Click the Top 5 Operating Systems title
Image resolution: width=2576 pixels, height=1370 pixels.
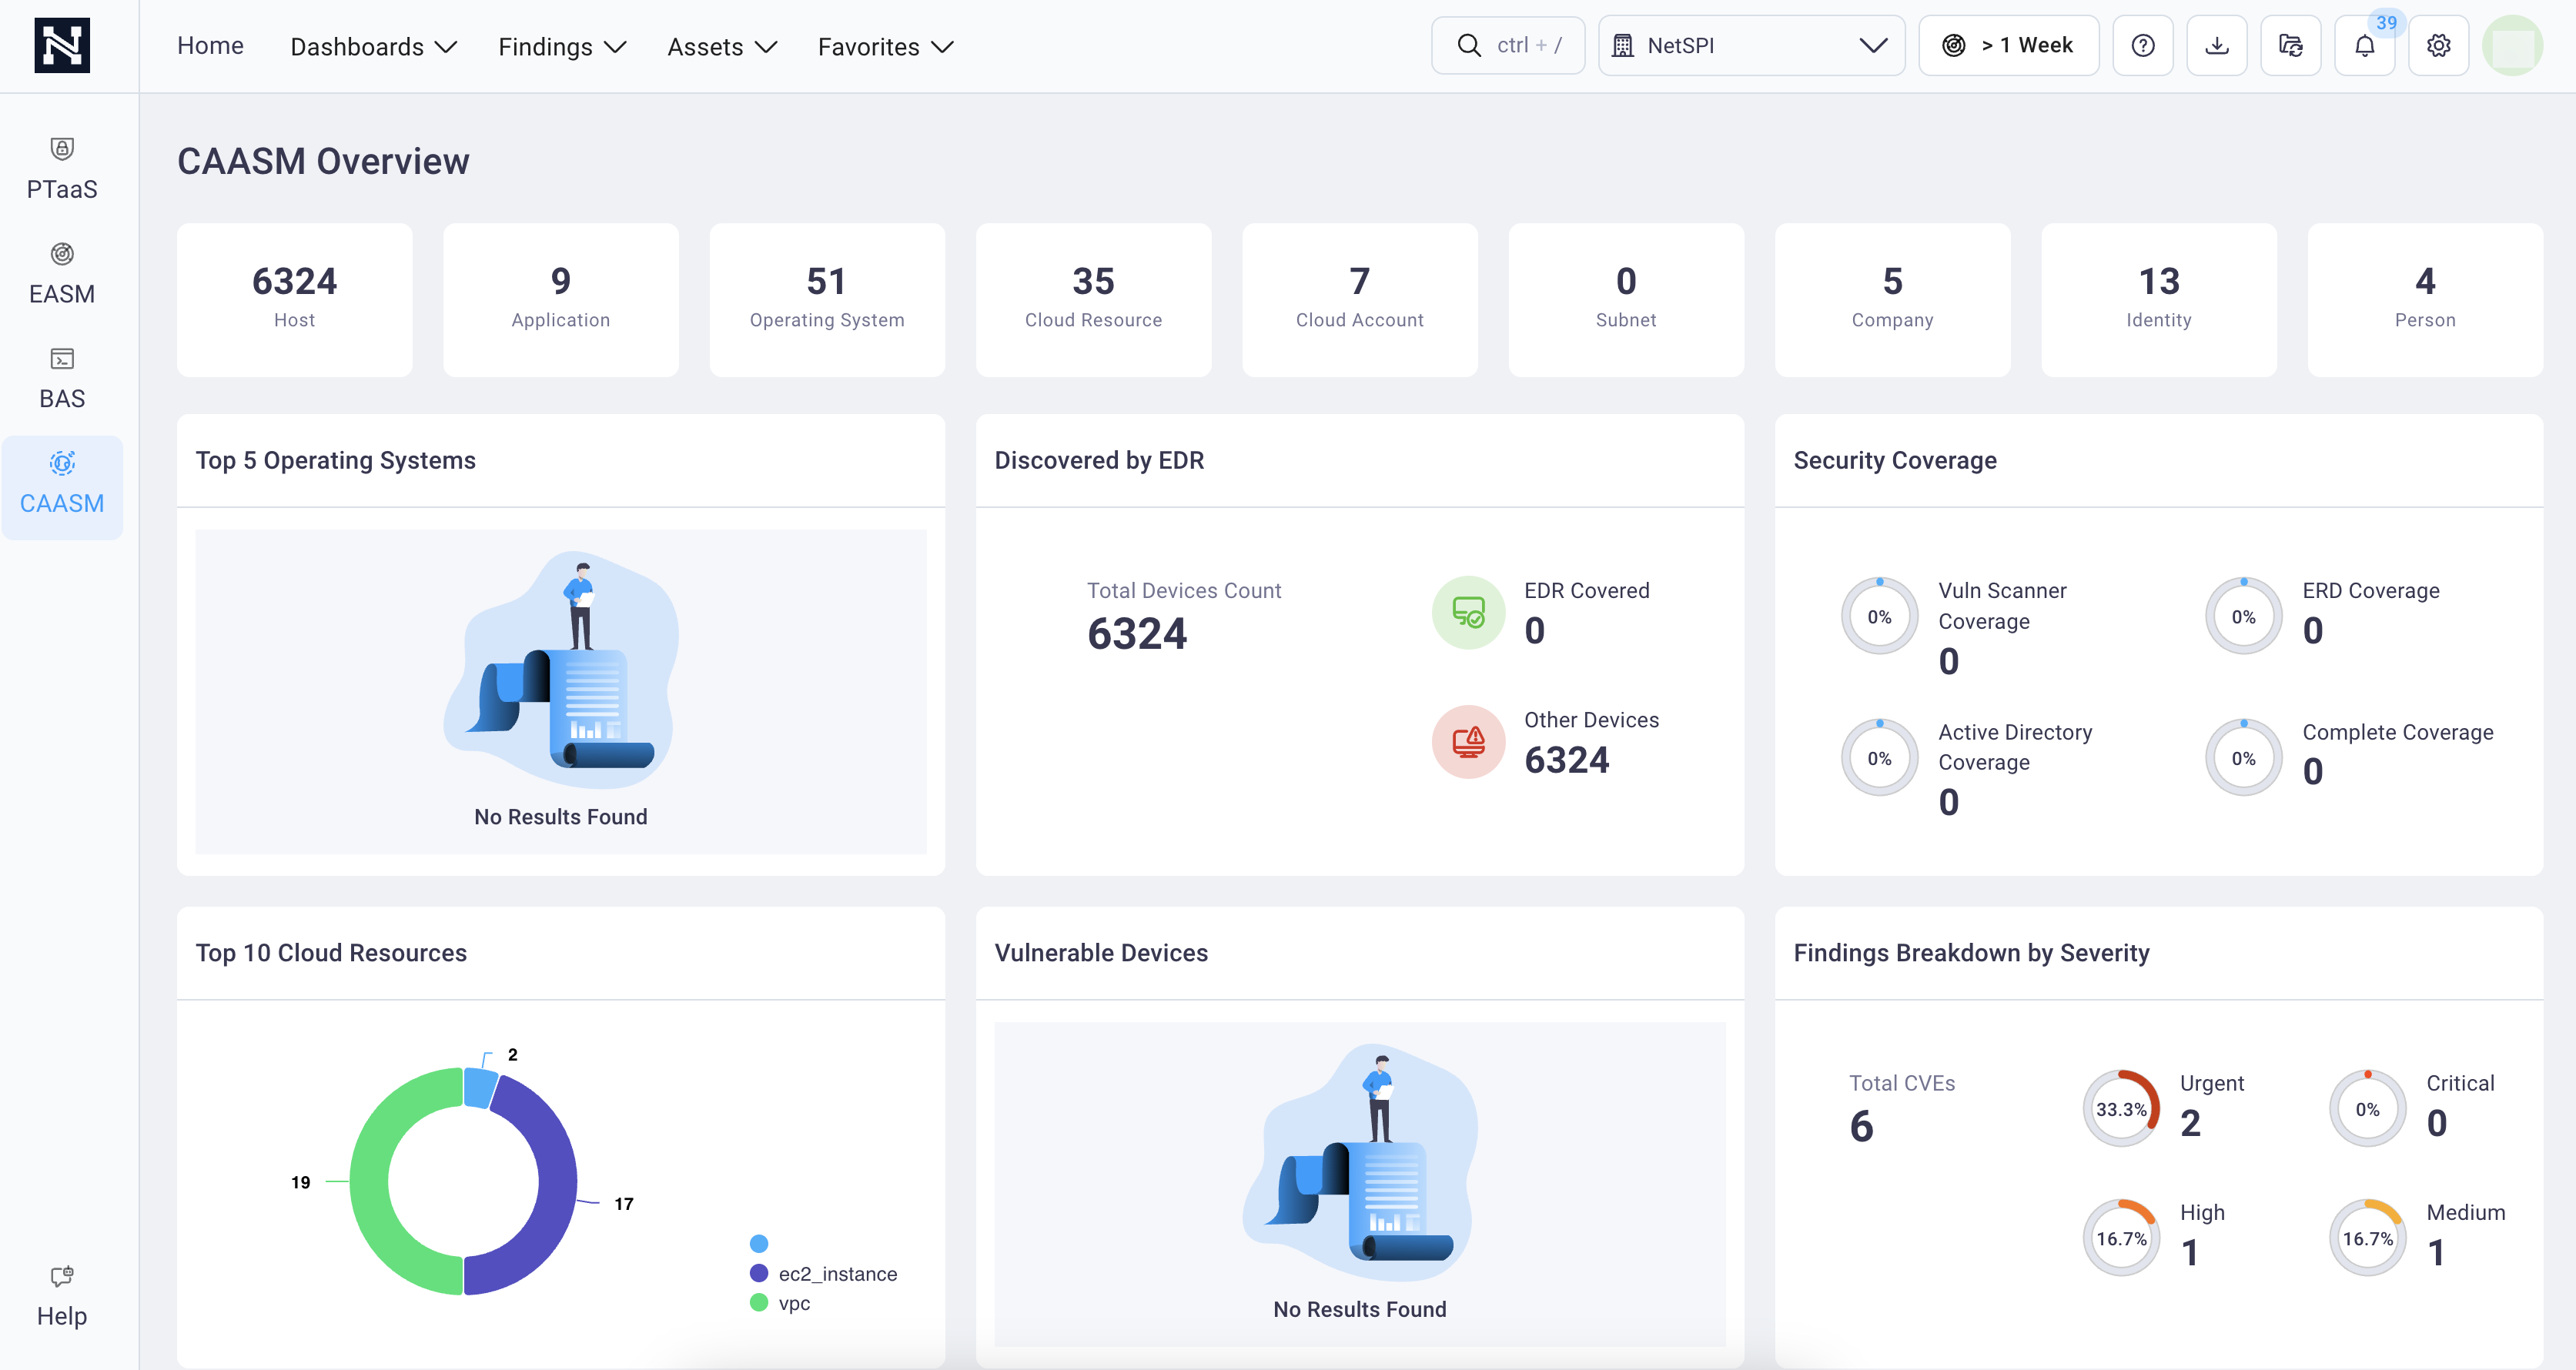335,460
